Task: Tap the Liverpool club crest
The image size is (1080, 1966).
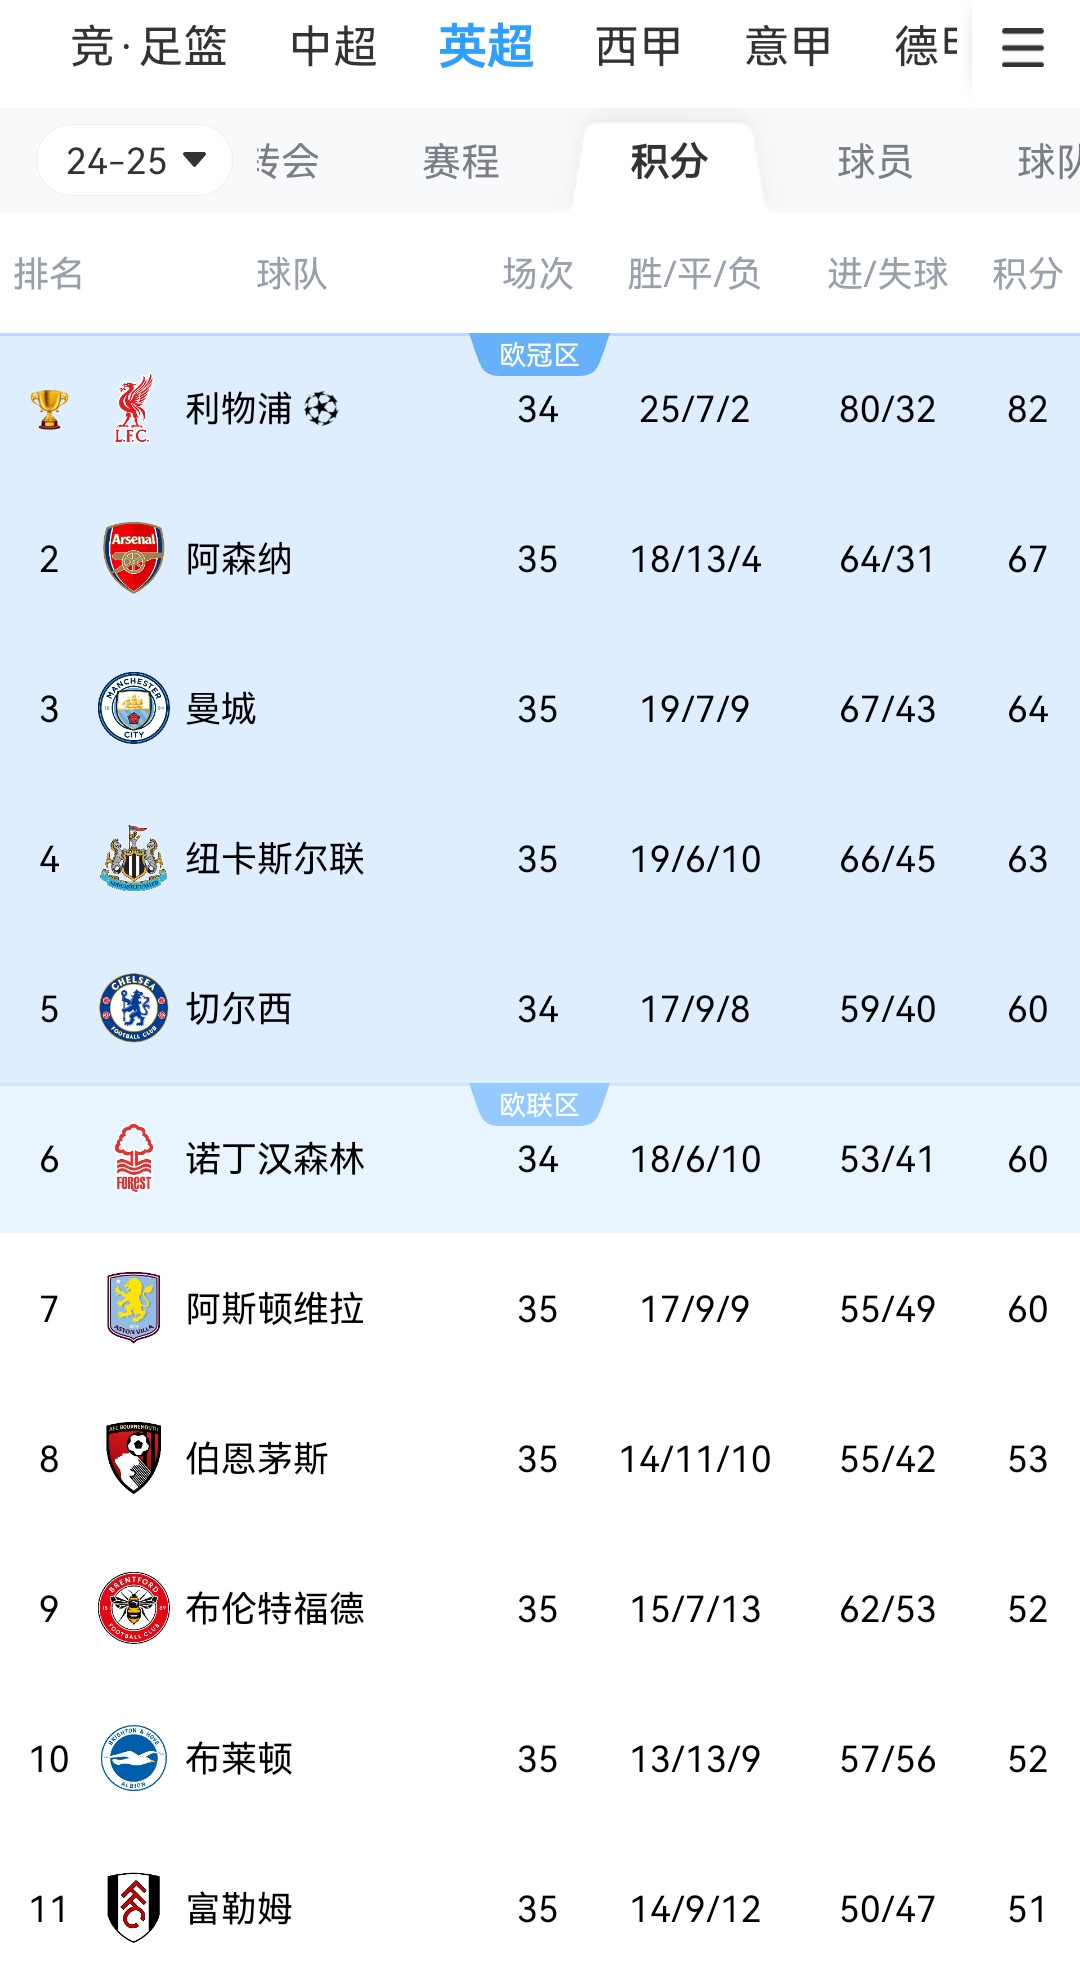Action: click(x=133, y=408)
